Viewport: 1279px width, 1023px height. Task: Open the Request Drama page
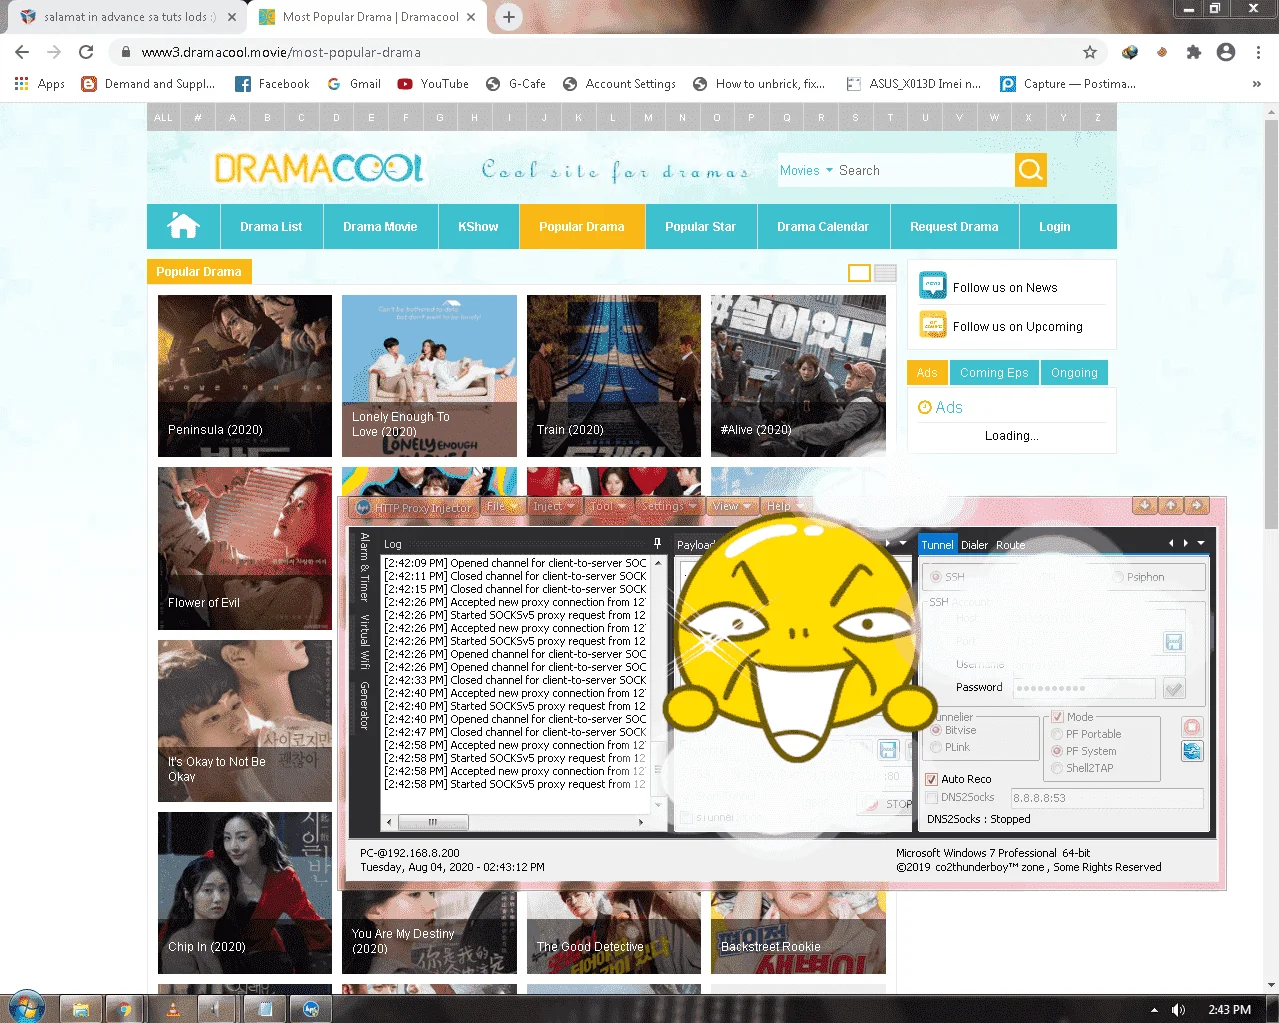pos(954,227)
